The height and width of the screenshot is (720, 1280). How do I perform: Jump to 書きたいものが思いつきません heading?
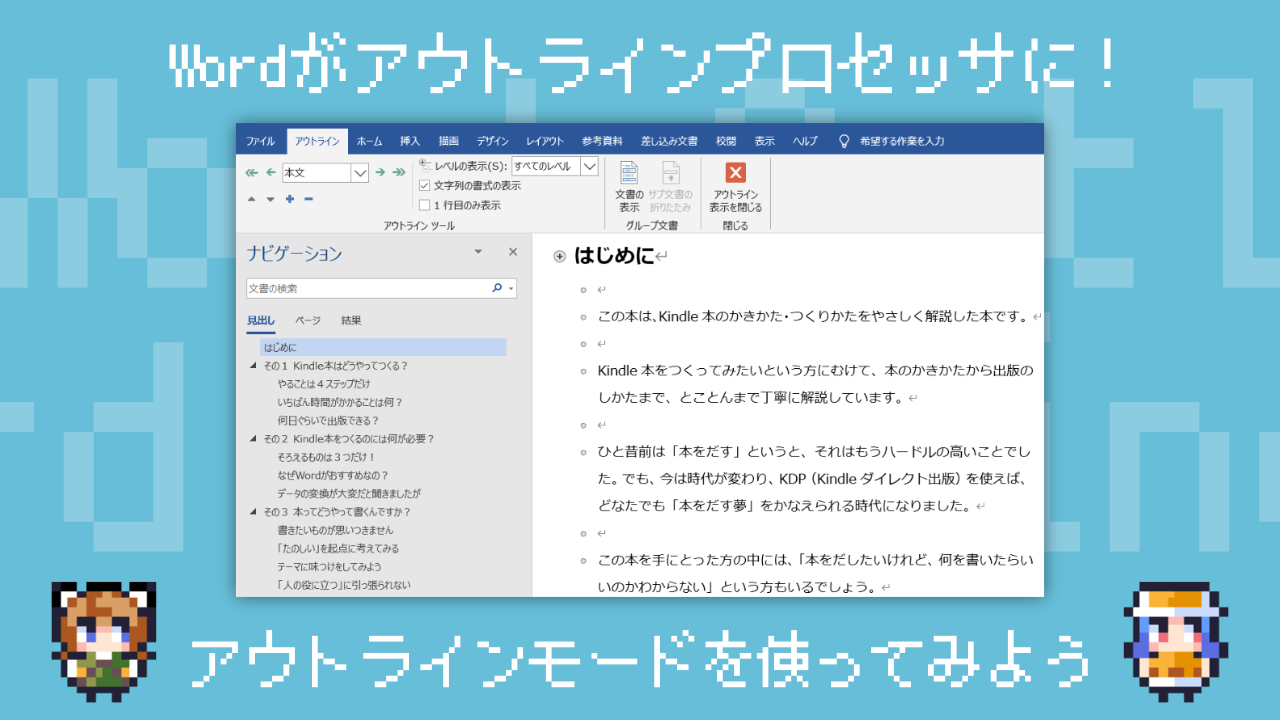[x=335, y=530]
